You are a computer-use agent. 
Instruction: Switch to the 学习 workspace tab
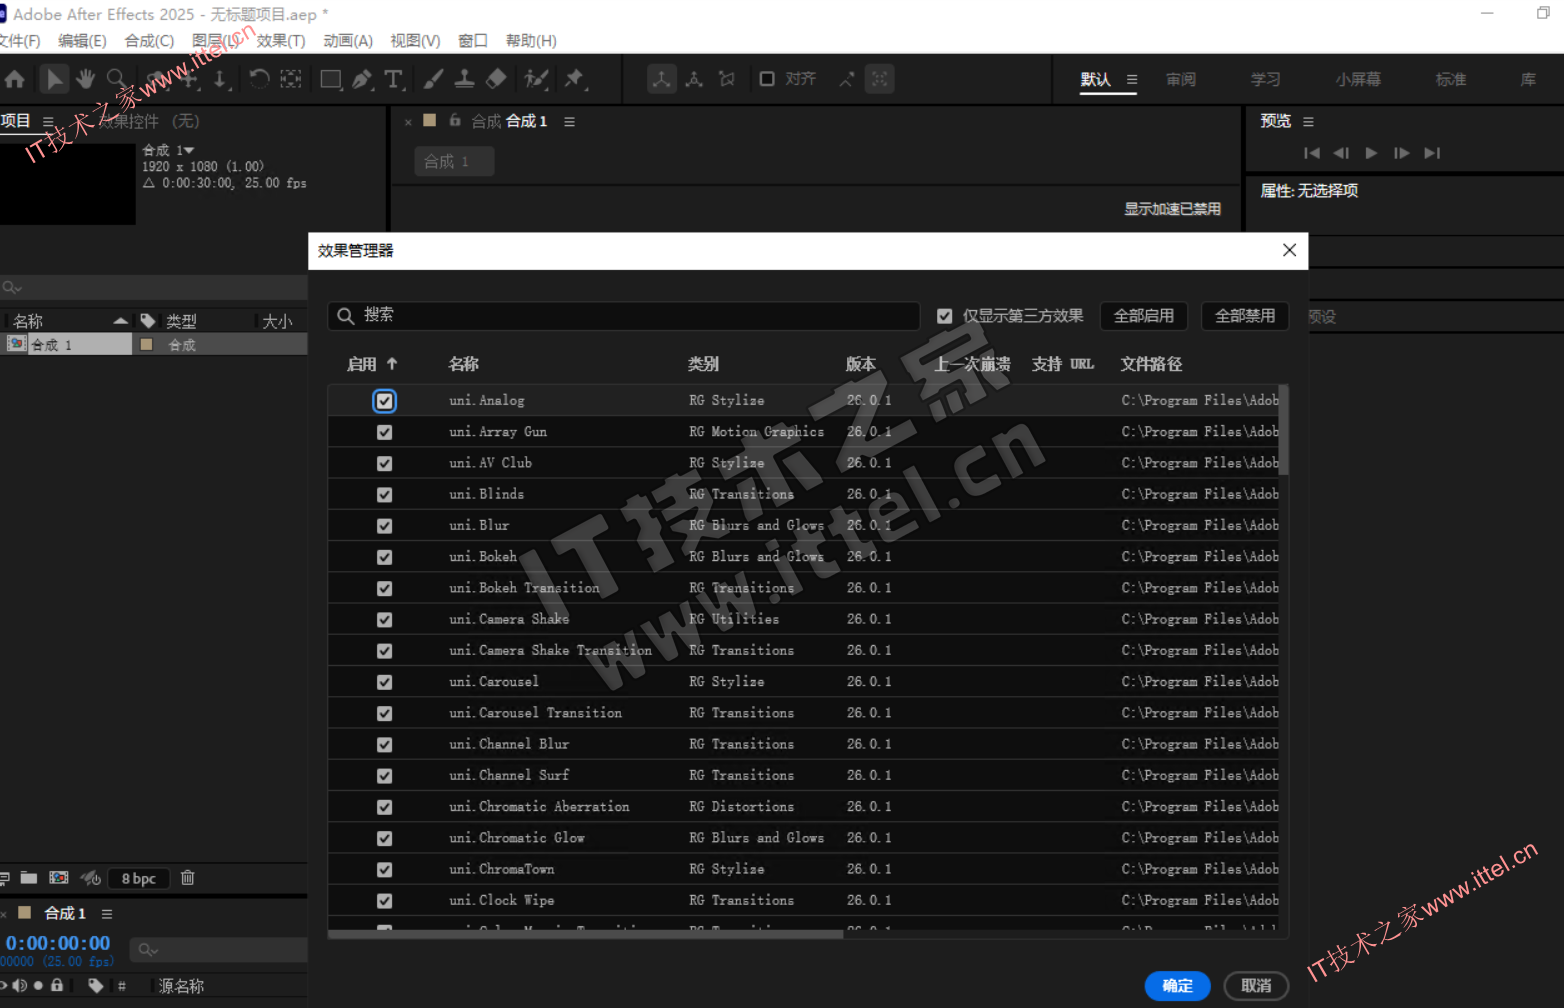(1265, 80)
